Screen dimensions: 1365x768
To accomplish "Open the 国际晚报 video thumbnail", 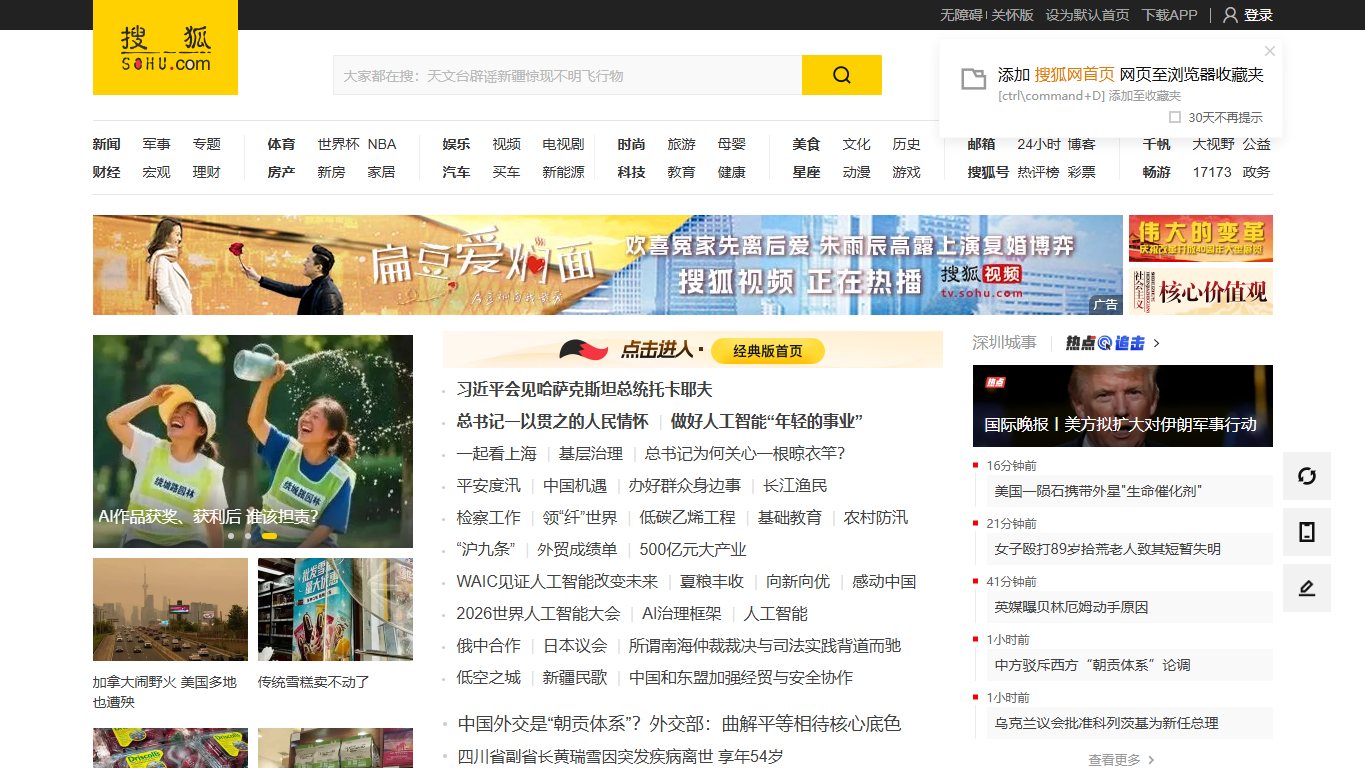I will pos(1123,405).
